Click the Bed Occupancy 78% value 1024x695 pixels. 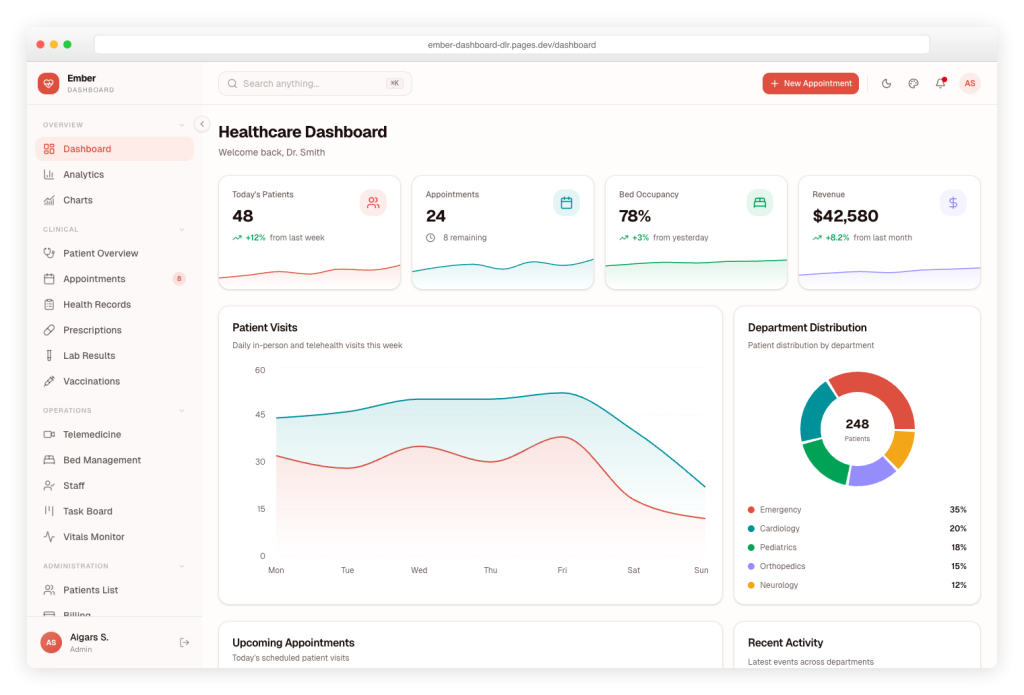(x=635, y=216)
